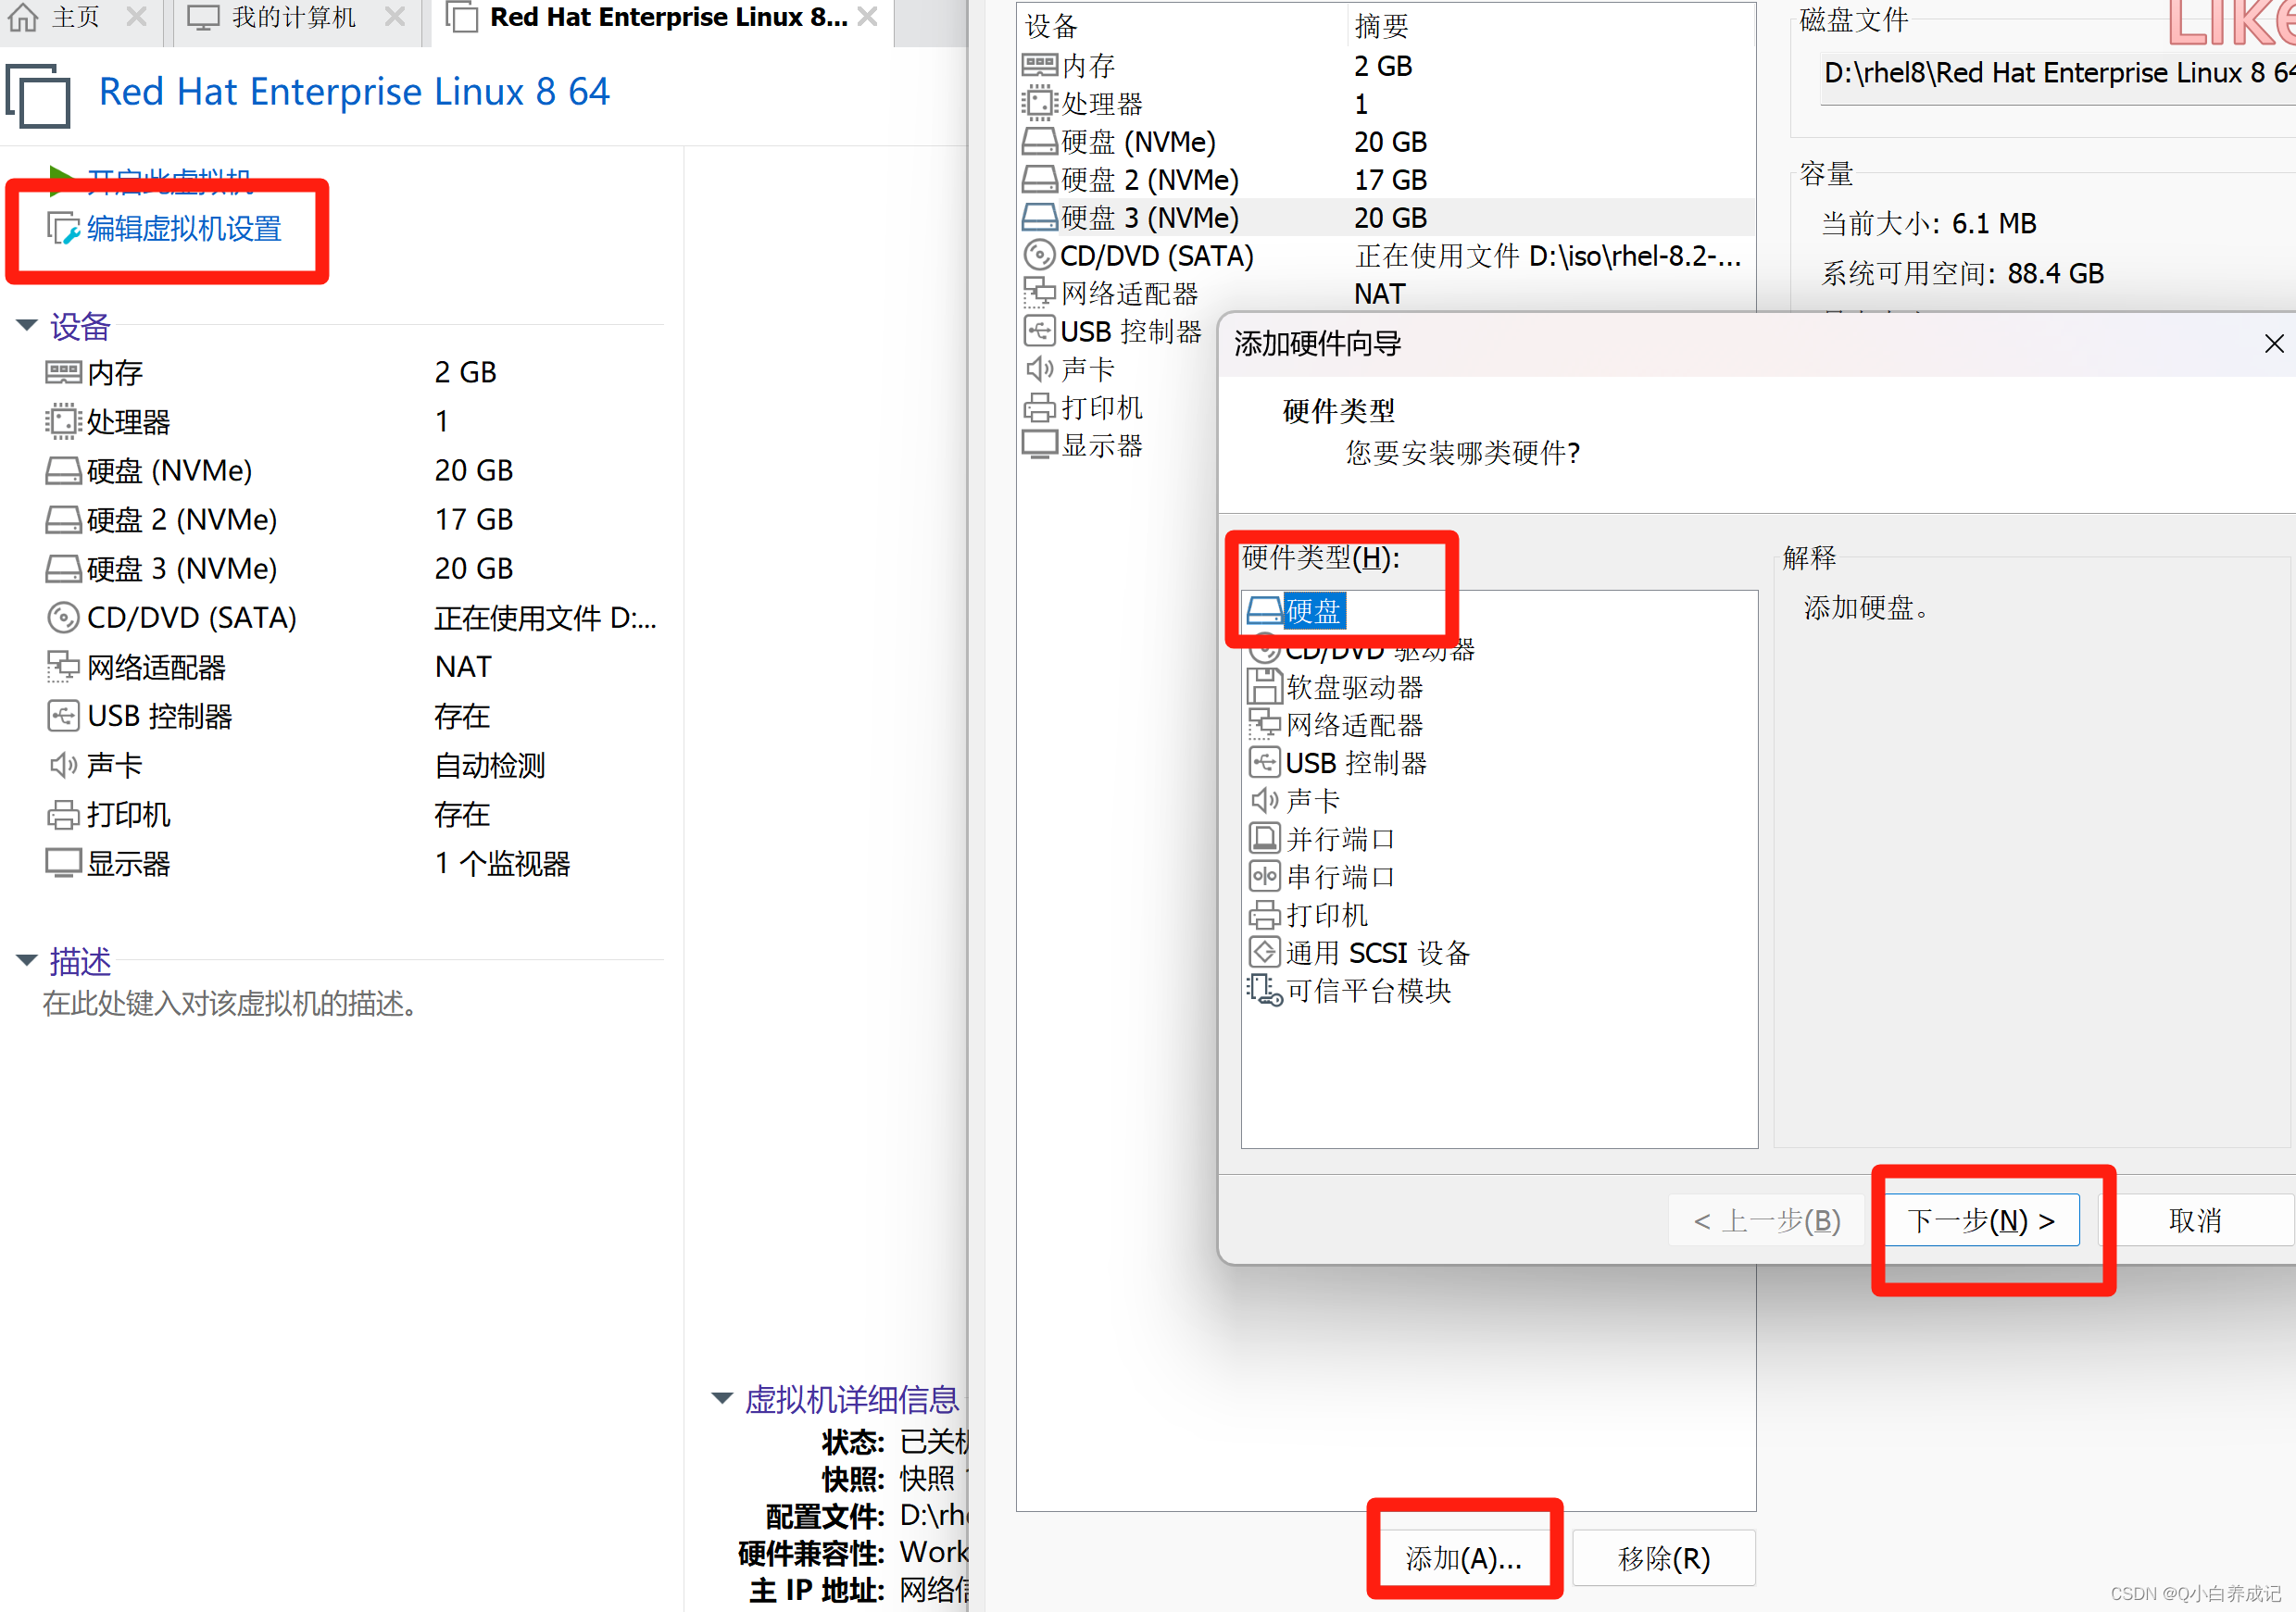The width and height of the screenshot is (2296, 1612).
Task: Click the 1 个监视器 value beside 显示器
Action: point(502,864)
